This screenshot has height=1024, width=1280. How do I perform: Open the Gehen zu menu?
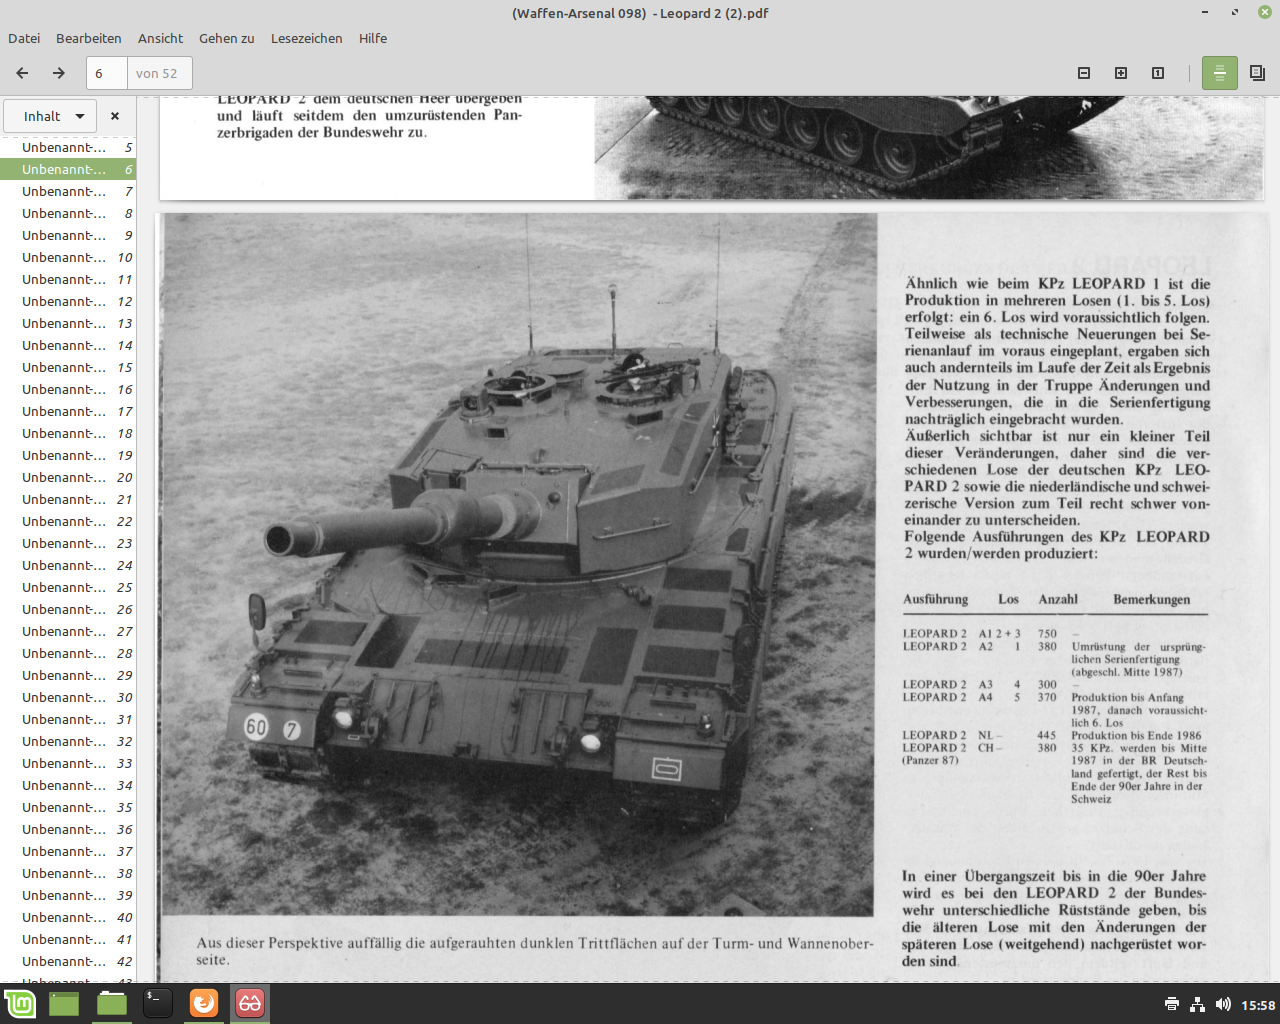[227, 38]
